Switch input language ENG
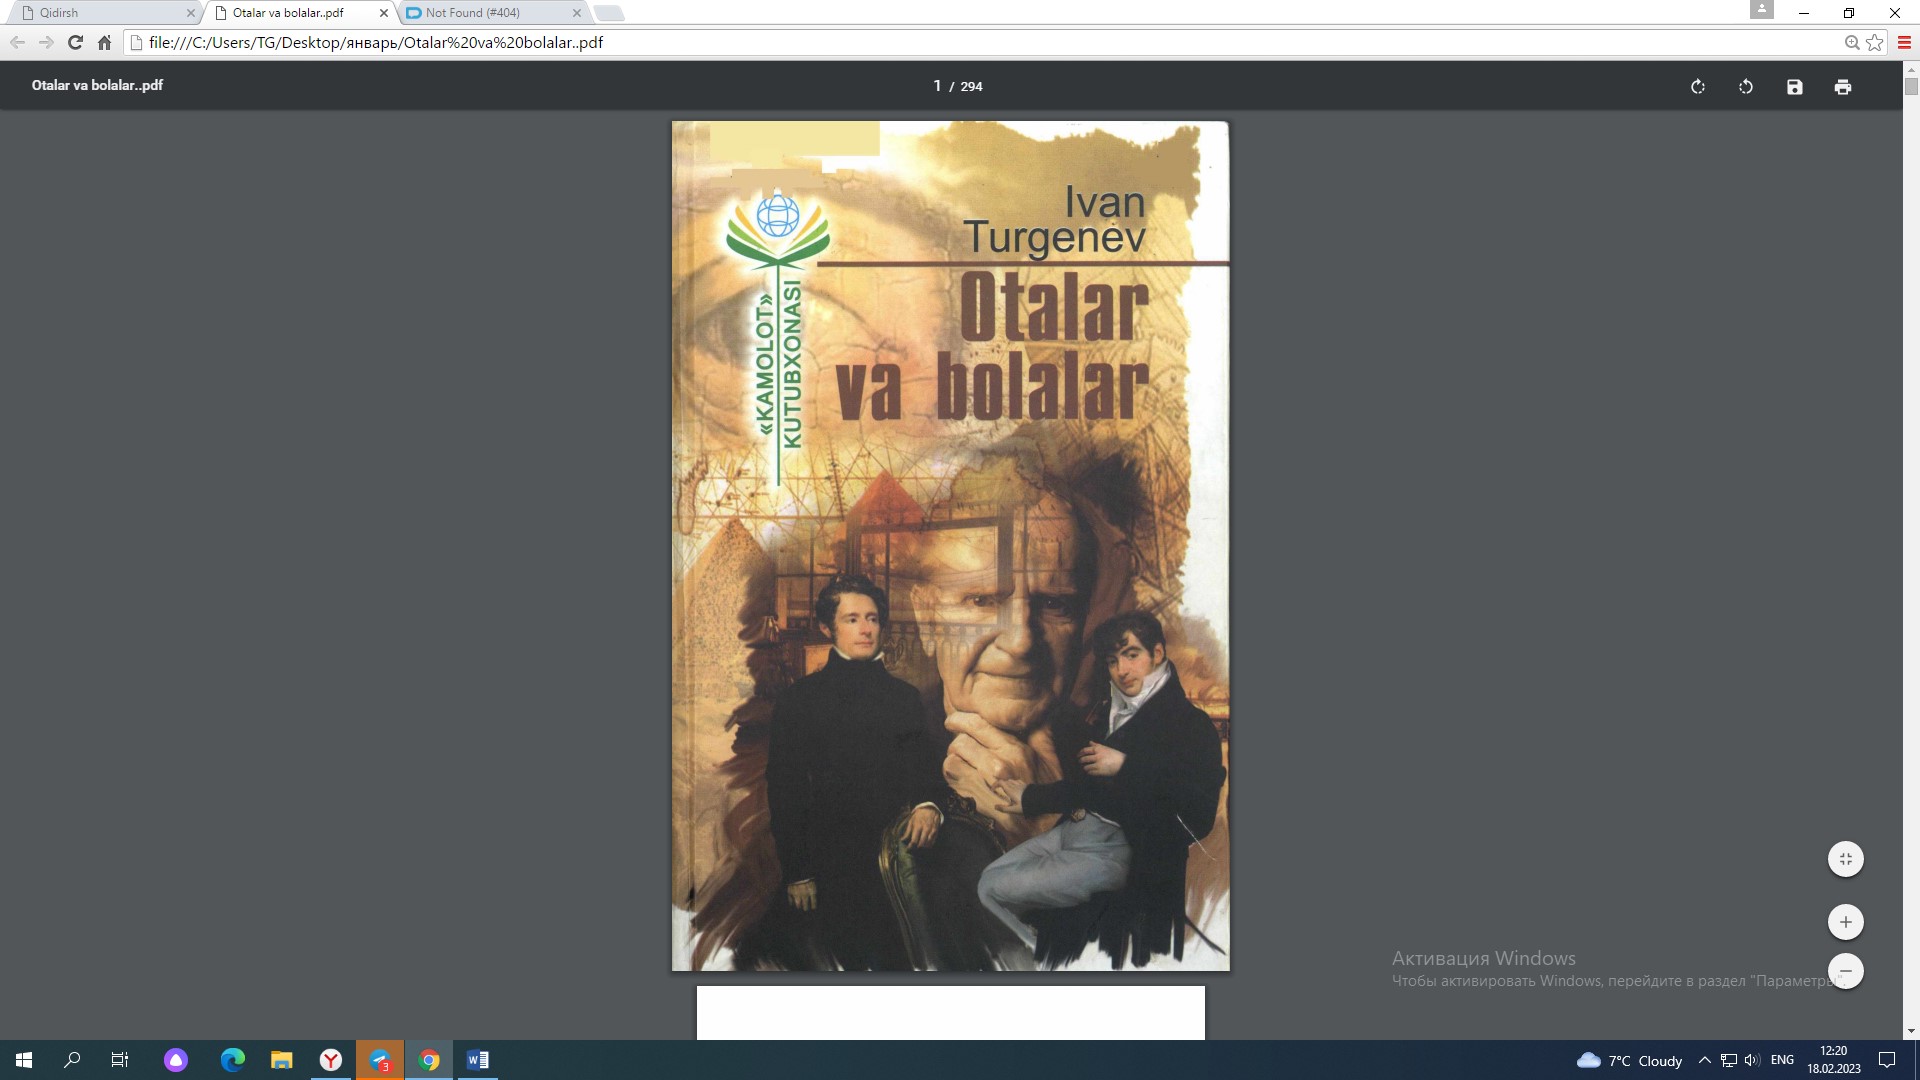This screenshot has width=1920, height=1080. (1782, 1061)
